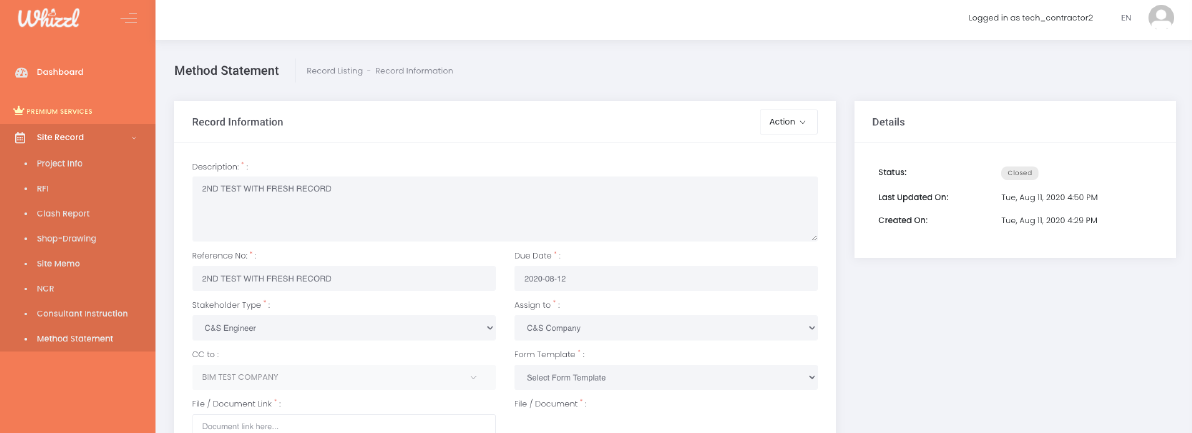This screenshot has width=1192, height=433.
Task: Navigate to Shop-Drawing in the sidebar
Action: tap(66, 238)
